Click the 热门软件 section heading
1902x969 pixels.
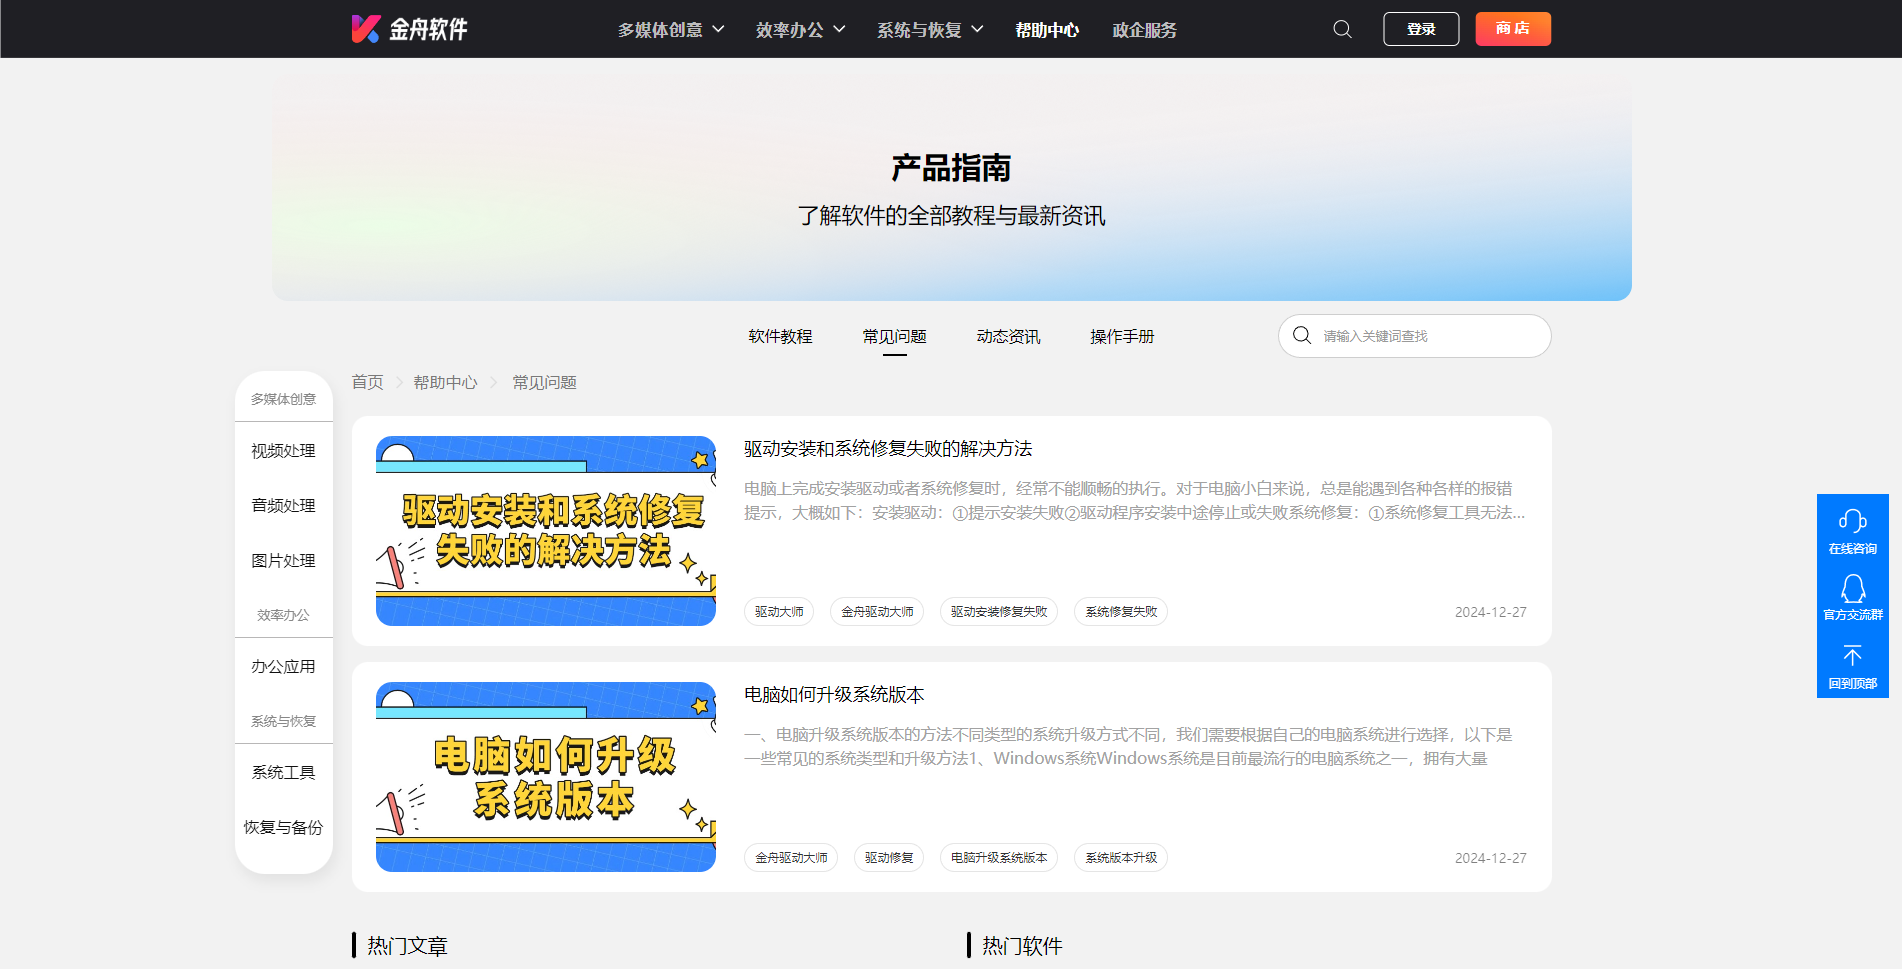(x=1022, y=946)
